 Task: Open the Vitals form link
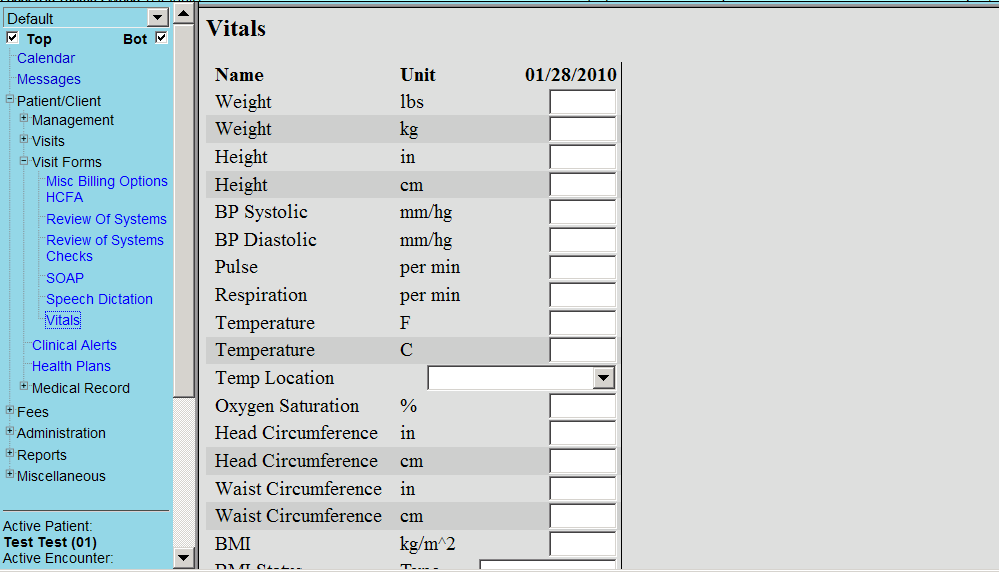tap(63, 320)
